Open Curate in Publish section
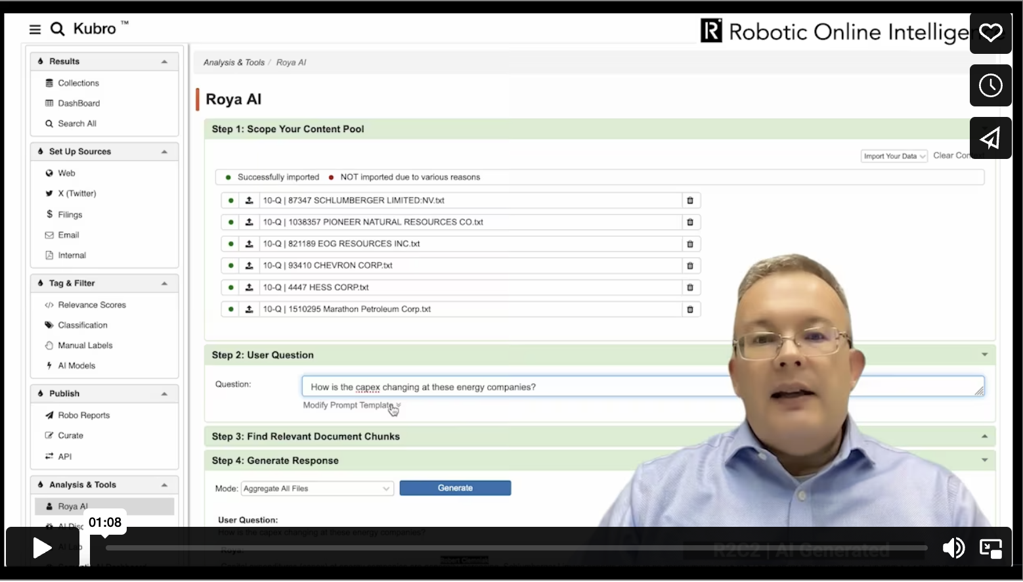Image resolution: width=1023 pixels, height=582 pixels. tap(70, 435)
